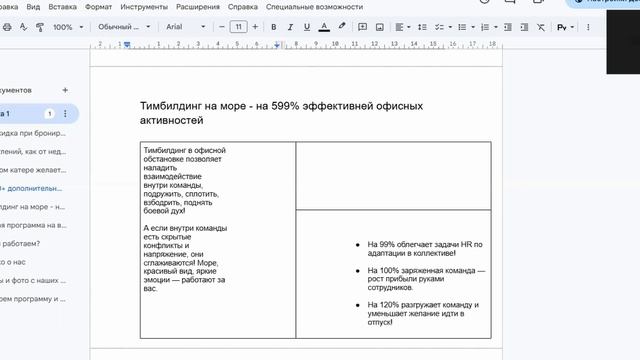Click the bullet 'На 120% разгружает команду'

[423, 313]
